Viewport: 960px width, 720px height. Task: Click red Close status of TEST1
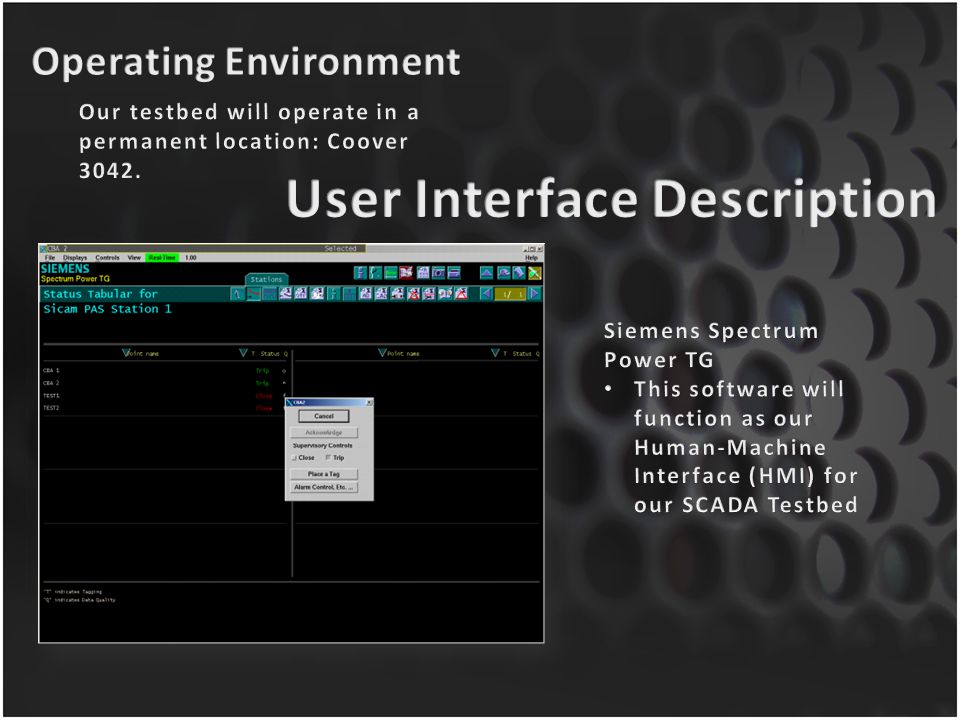(x=264, y=396)
